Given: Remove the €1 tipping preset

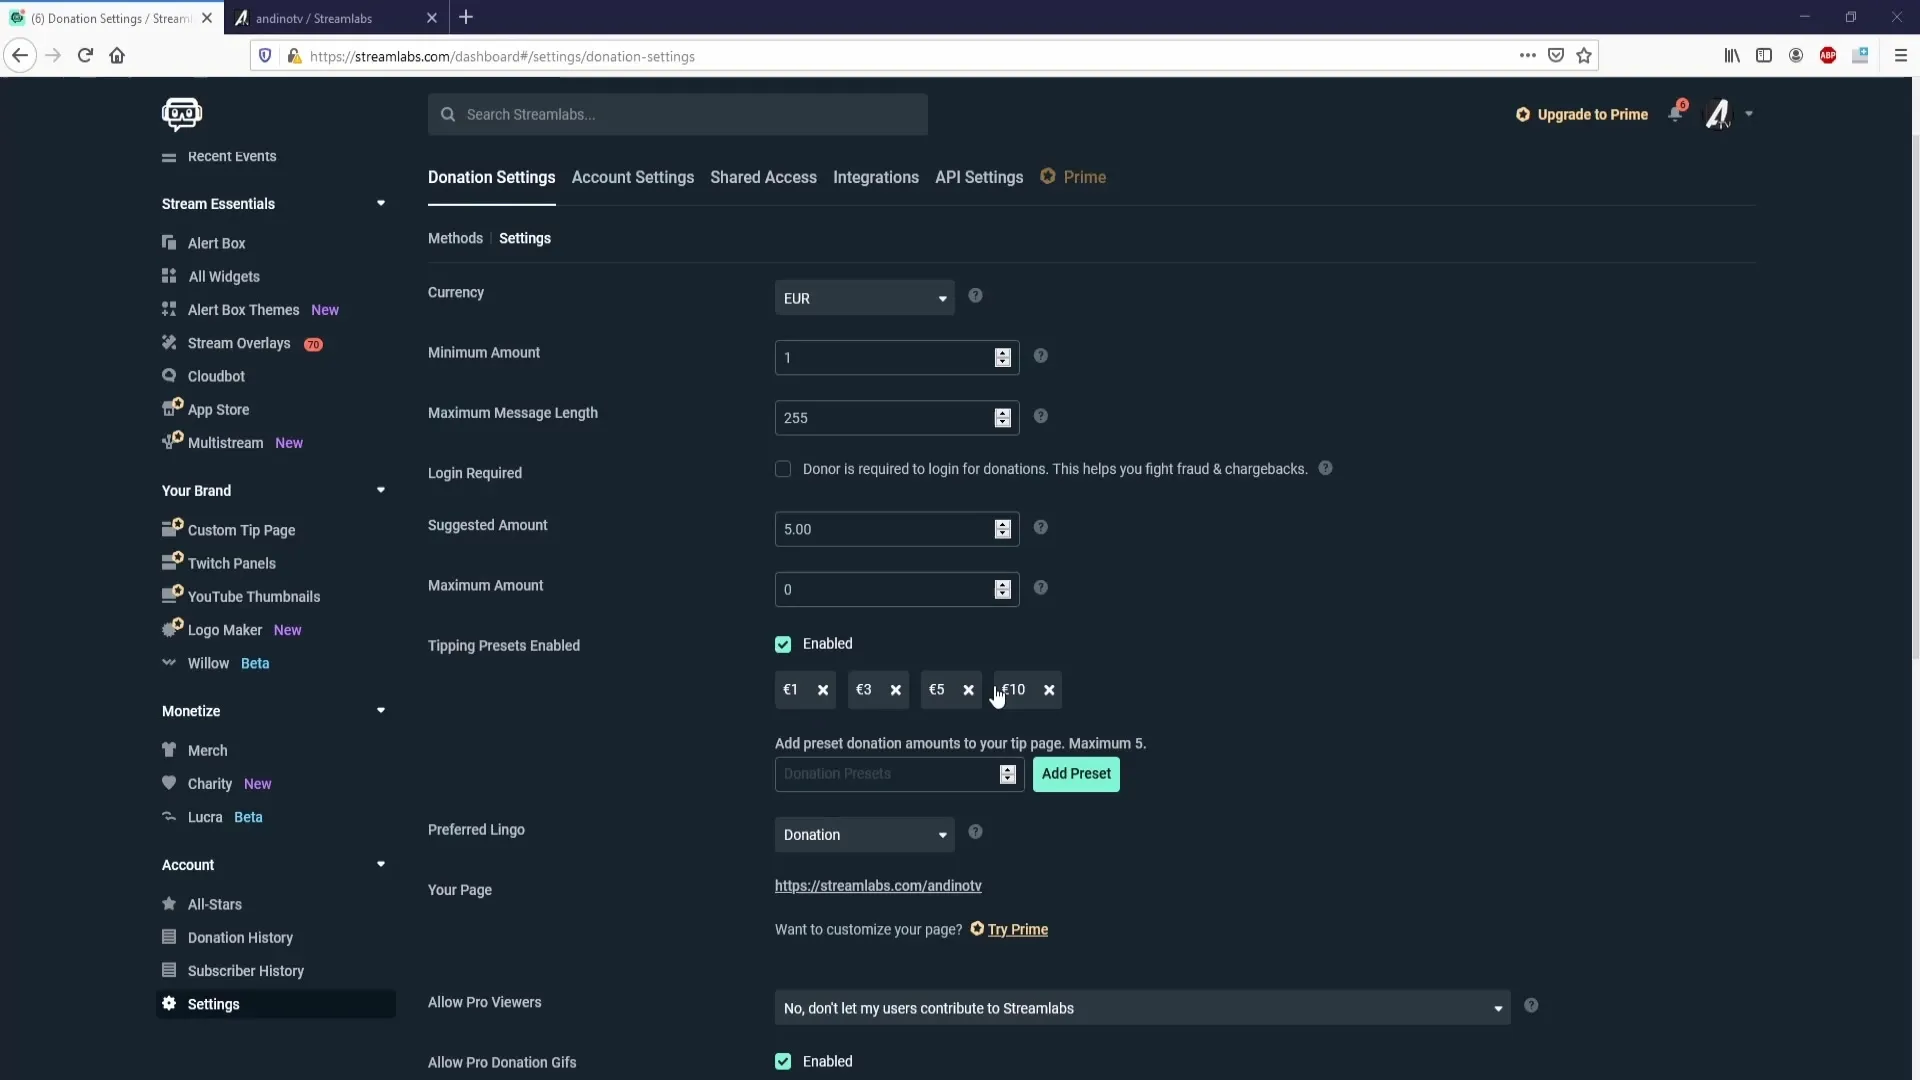Looking at the screenshot, I should click(x=823, y=690).
